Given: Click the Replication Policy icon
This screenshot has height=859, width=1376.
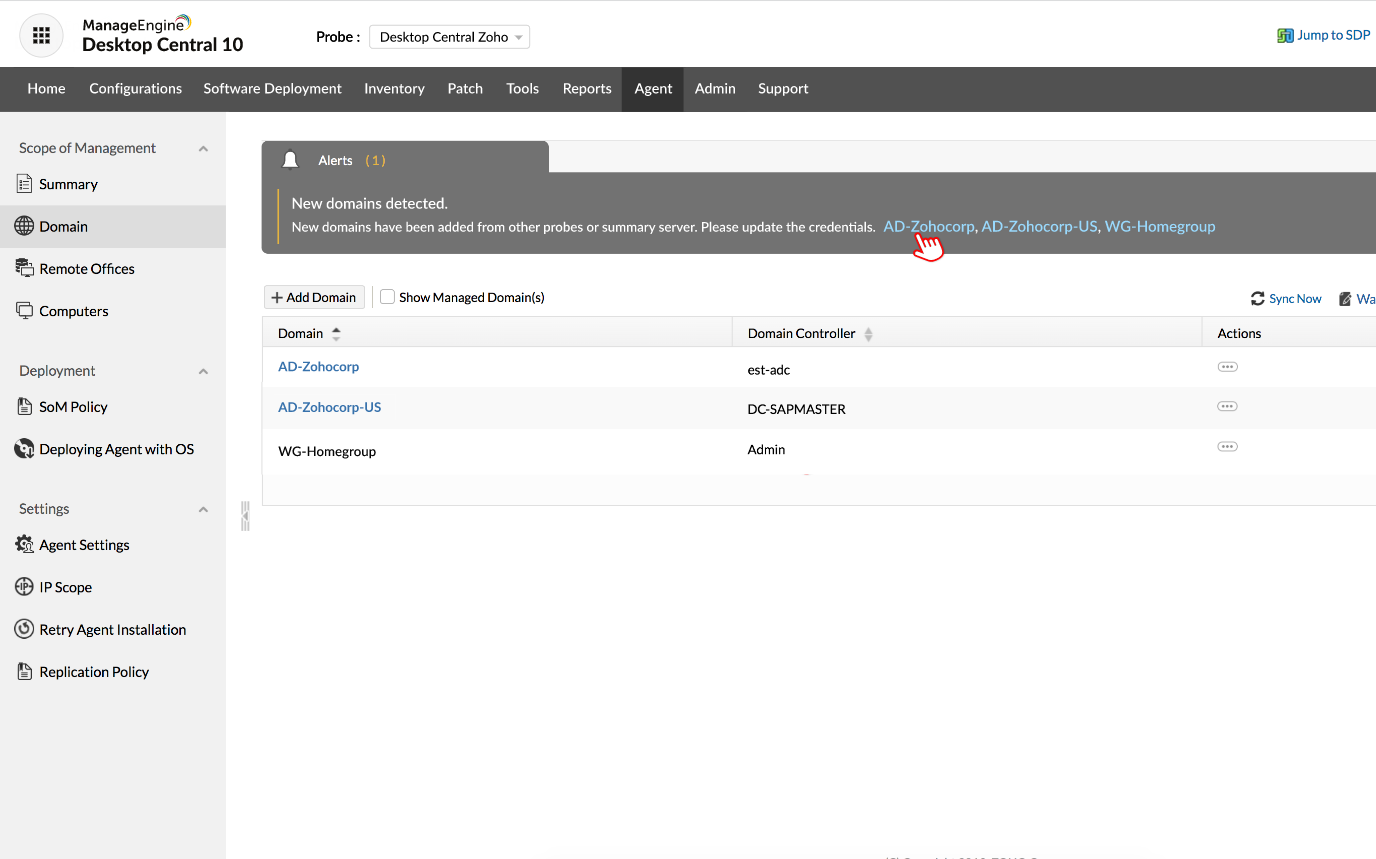Looking at the screenshot, I should 25,672.
